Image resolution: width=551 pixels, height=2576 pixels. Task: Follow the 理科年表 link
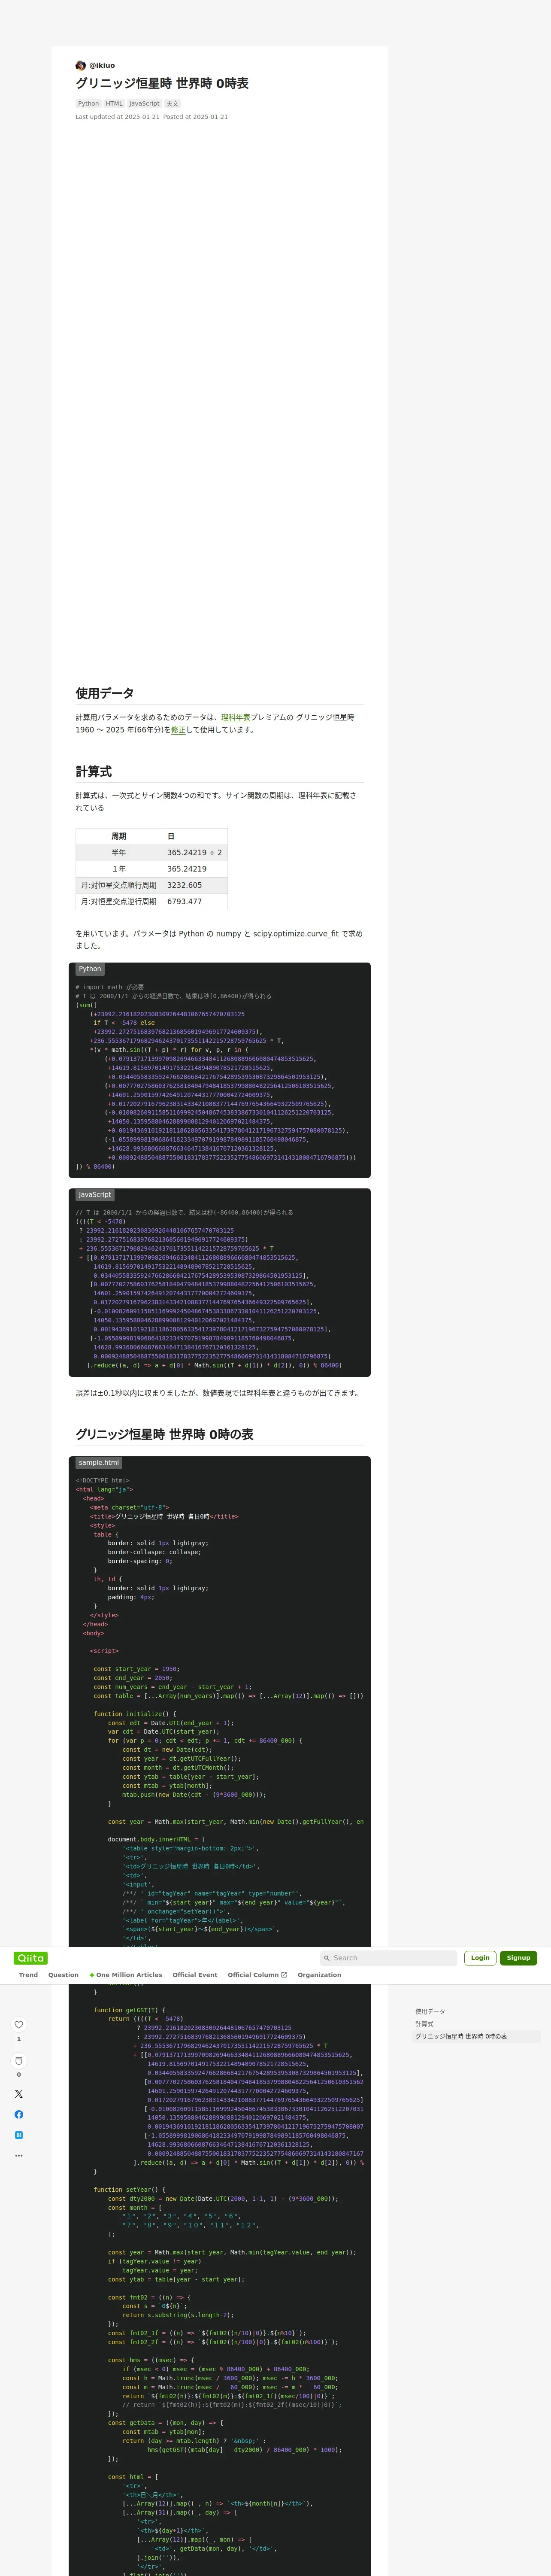[235, 717]
